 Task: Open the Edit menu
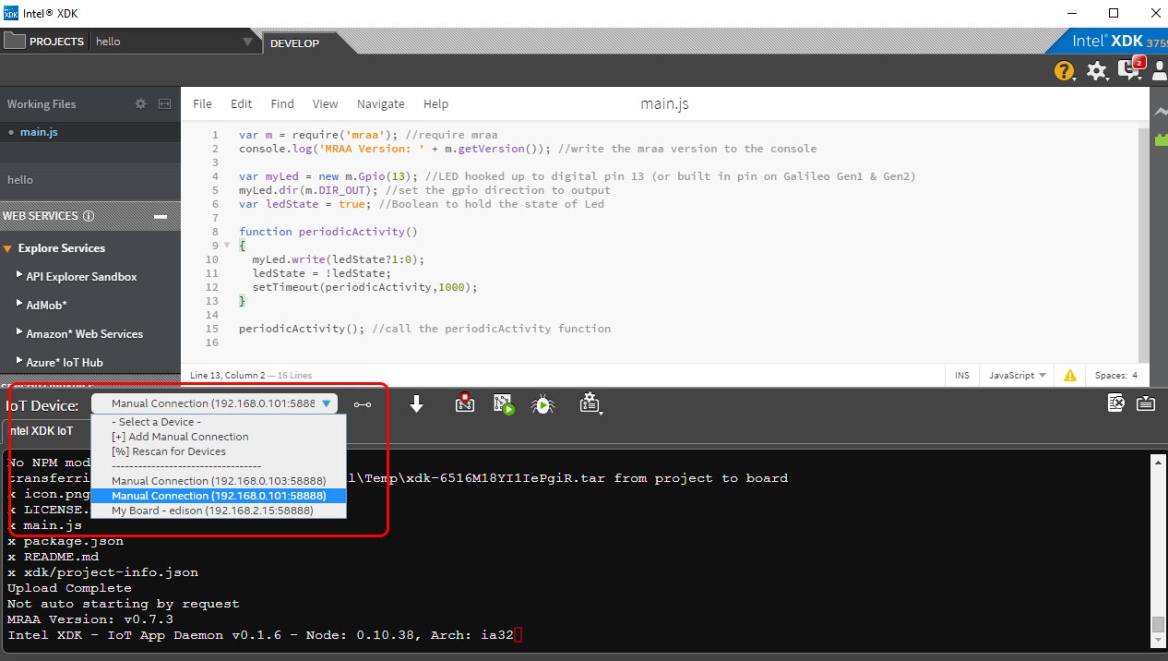click(241, 104)
